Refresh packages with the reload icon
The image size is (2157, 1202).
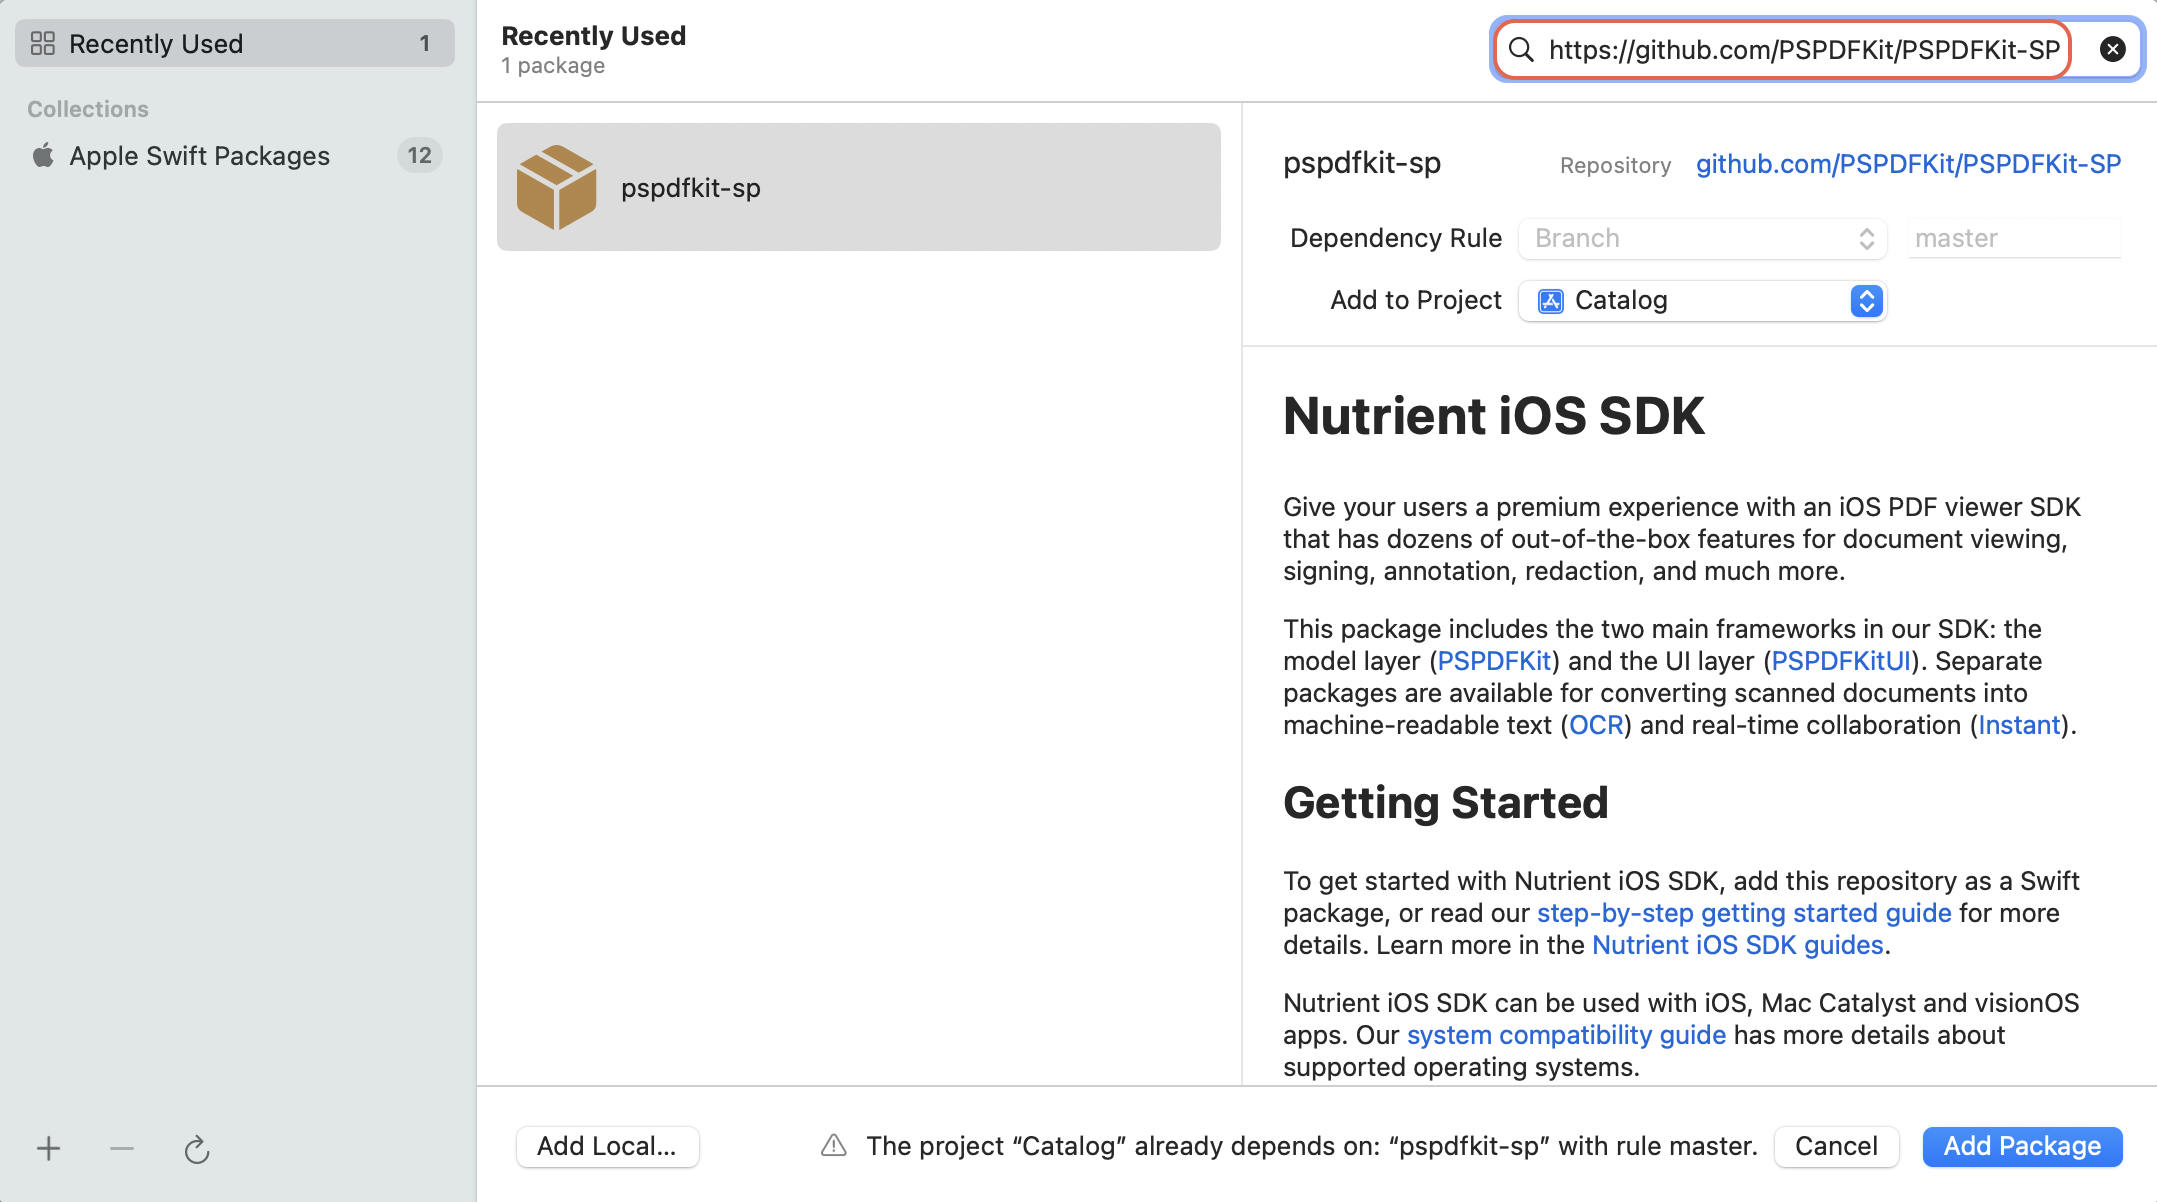pyautogui.click(x=197, y=1149)
